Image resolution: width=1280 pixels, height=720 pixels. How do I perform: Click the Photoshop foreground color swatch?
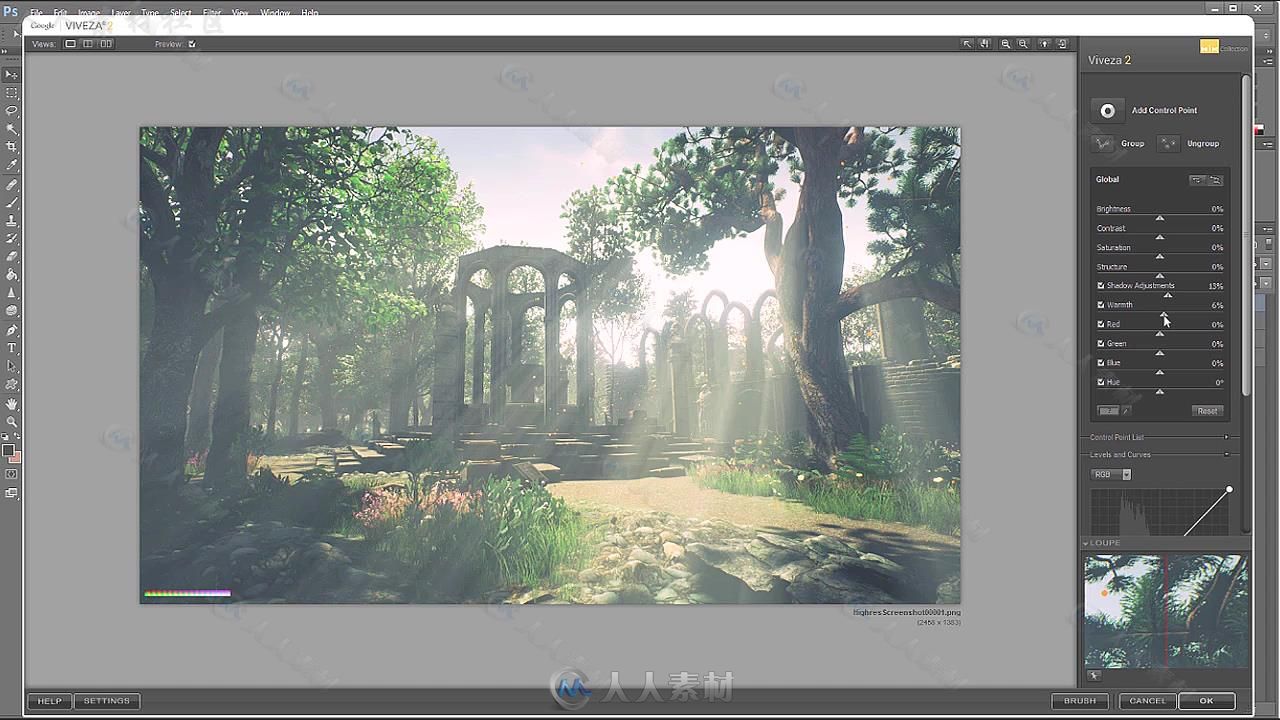[x=9, y=451]
